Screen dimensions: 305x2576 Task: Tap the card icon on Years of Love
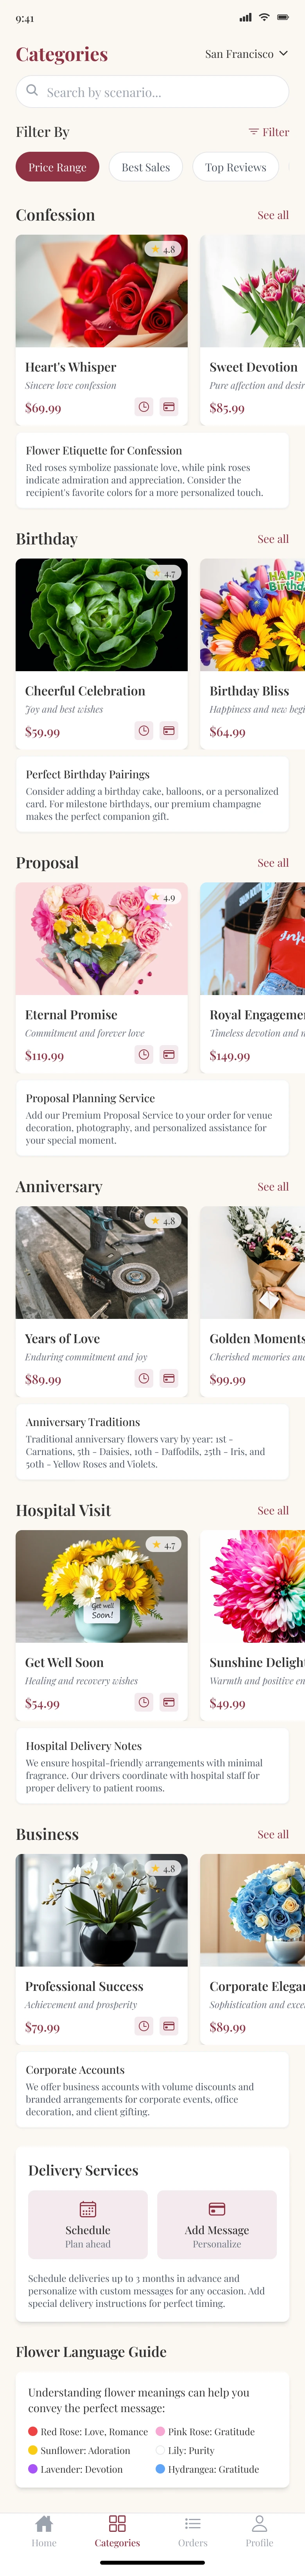coord(169,1379)
